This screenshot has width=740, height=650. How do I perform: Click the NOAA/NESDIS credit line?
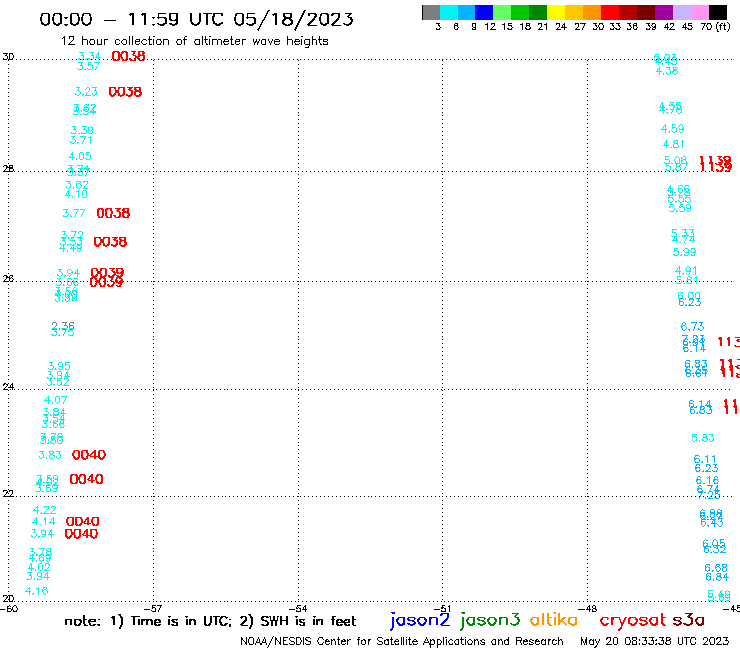click(402, 641)
